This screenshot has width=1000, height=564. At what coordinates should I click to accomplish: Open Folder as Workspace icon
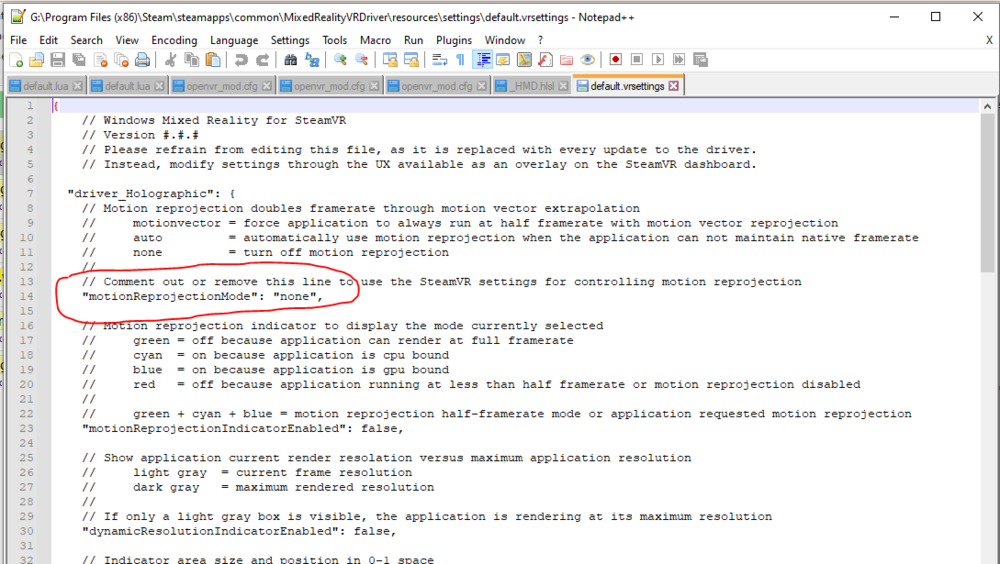tap(566, 60)
